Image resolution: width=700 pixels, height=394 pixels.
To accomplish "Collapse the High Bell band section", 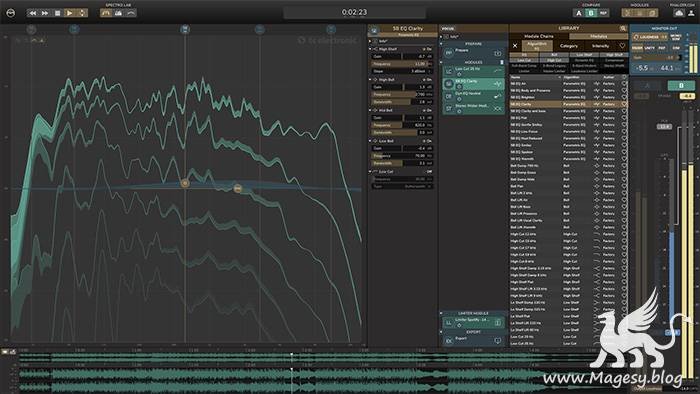I will (370, 79).
